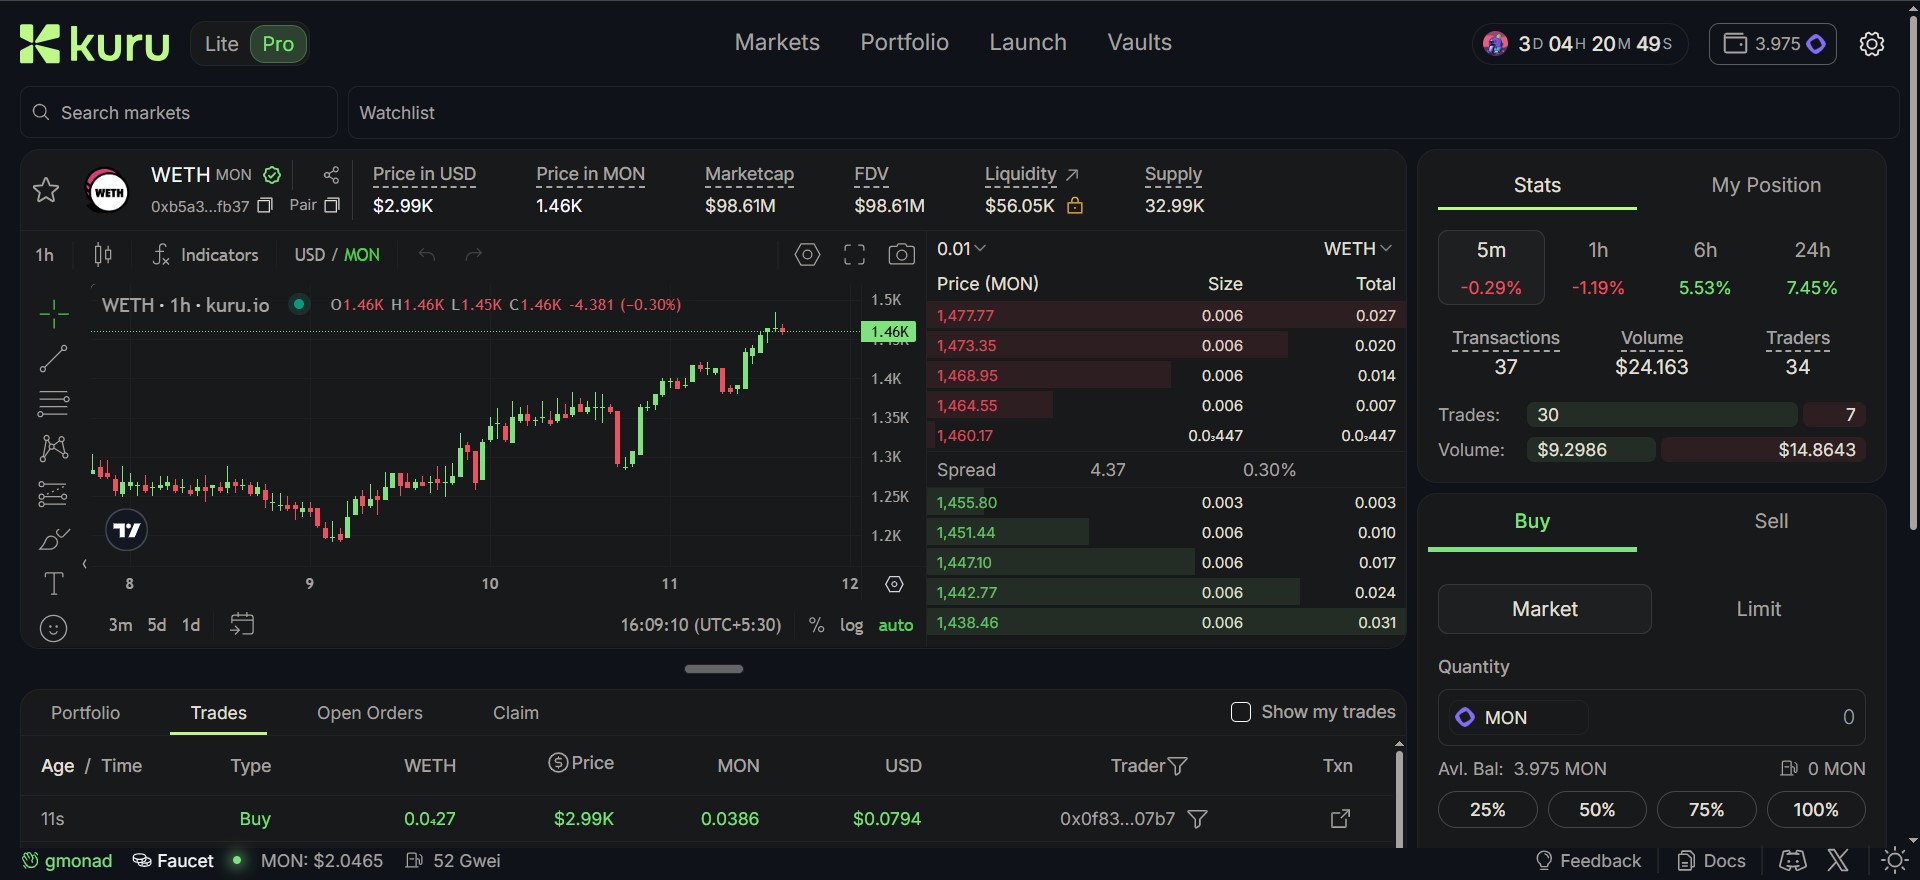1920x880 pixels.
Task: Open the 0.01 orderbook grouping dropdown
Action: (x=961, y=249)
